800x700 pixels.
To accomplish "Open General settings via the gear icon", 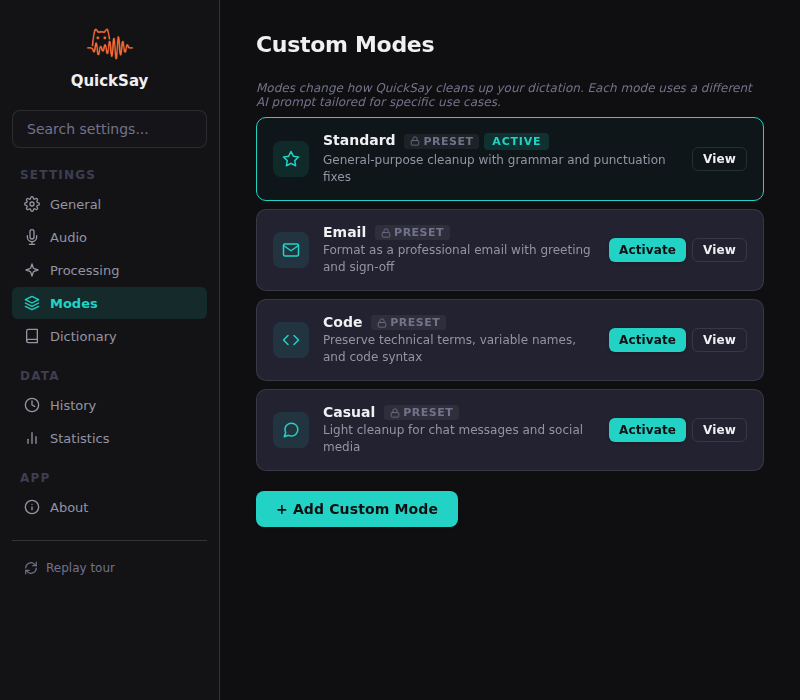I will [29, 204].
